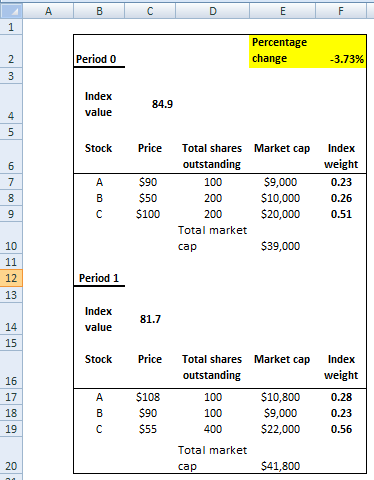Select column A header
Screen dimensions: 374x480
click(48, 11)
